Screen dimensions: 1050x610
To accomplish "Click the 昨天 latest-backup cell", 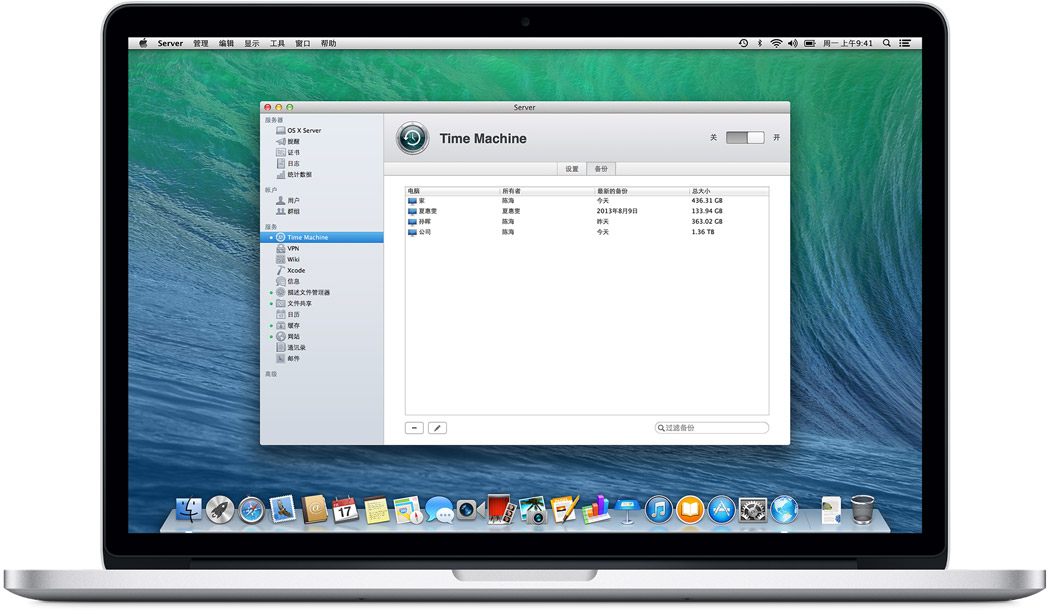I will (603, 222).
